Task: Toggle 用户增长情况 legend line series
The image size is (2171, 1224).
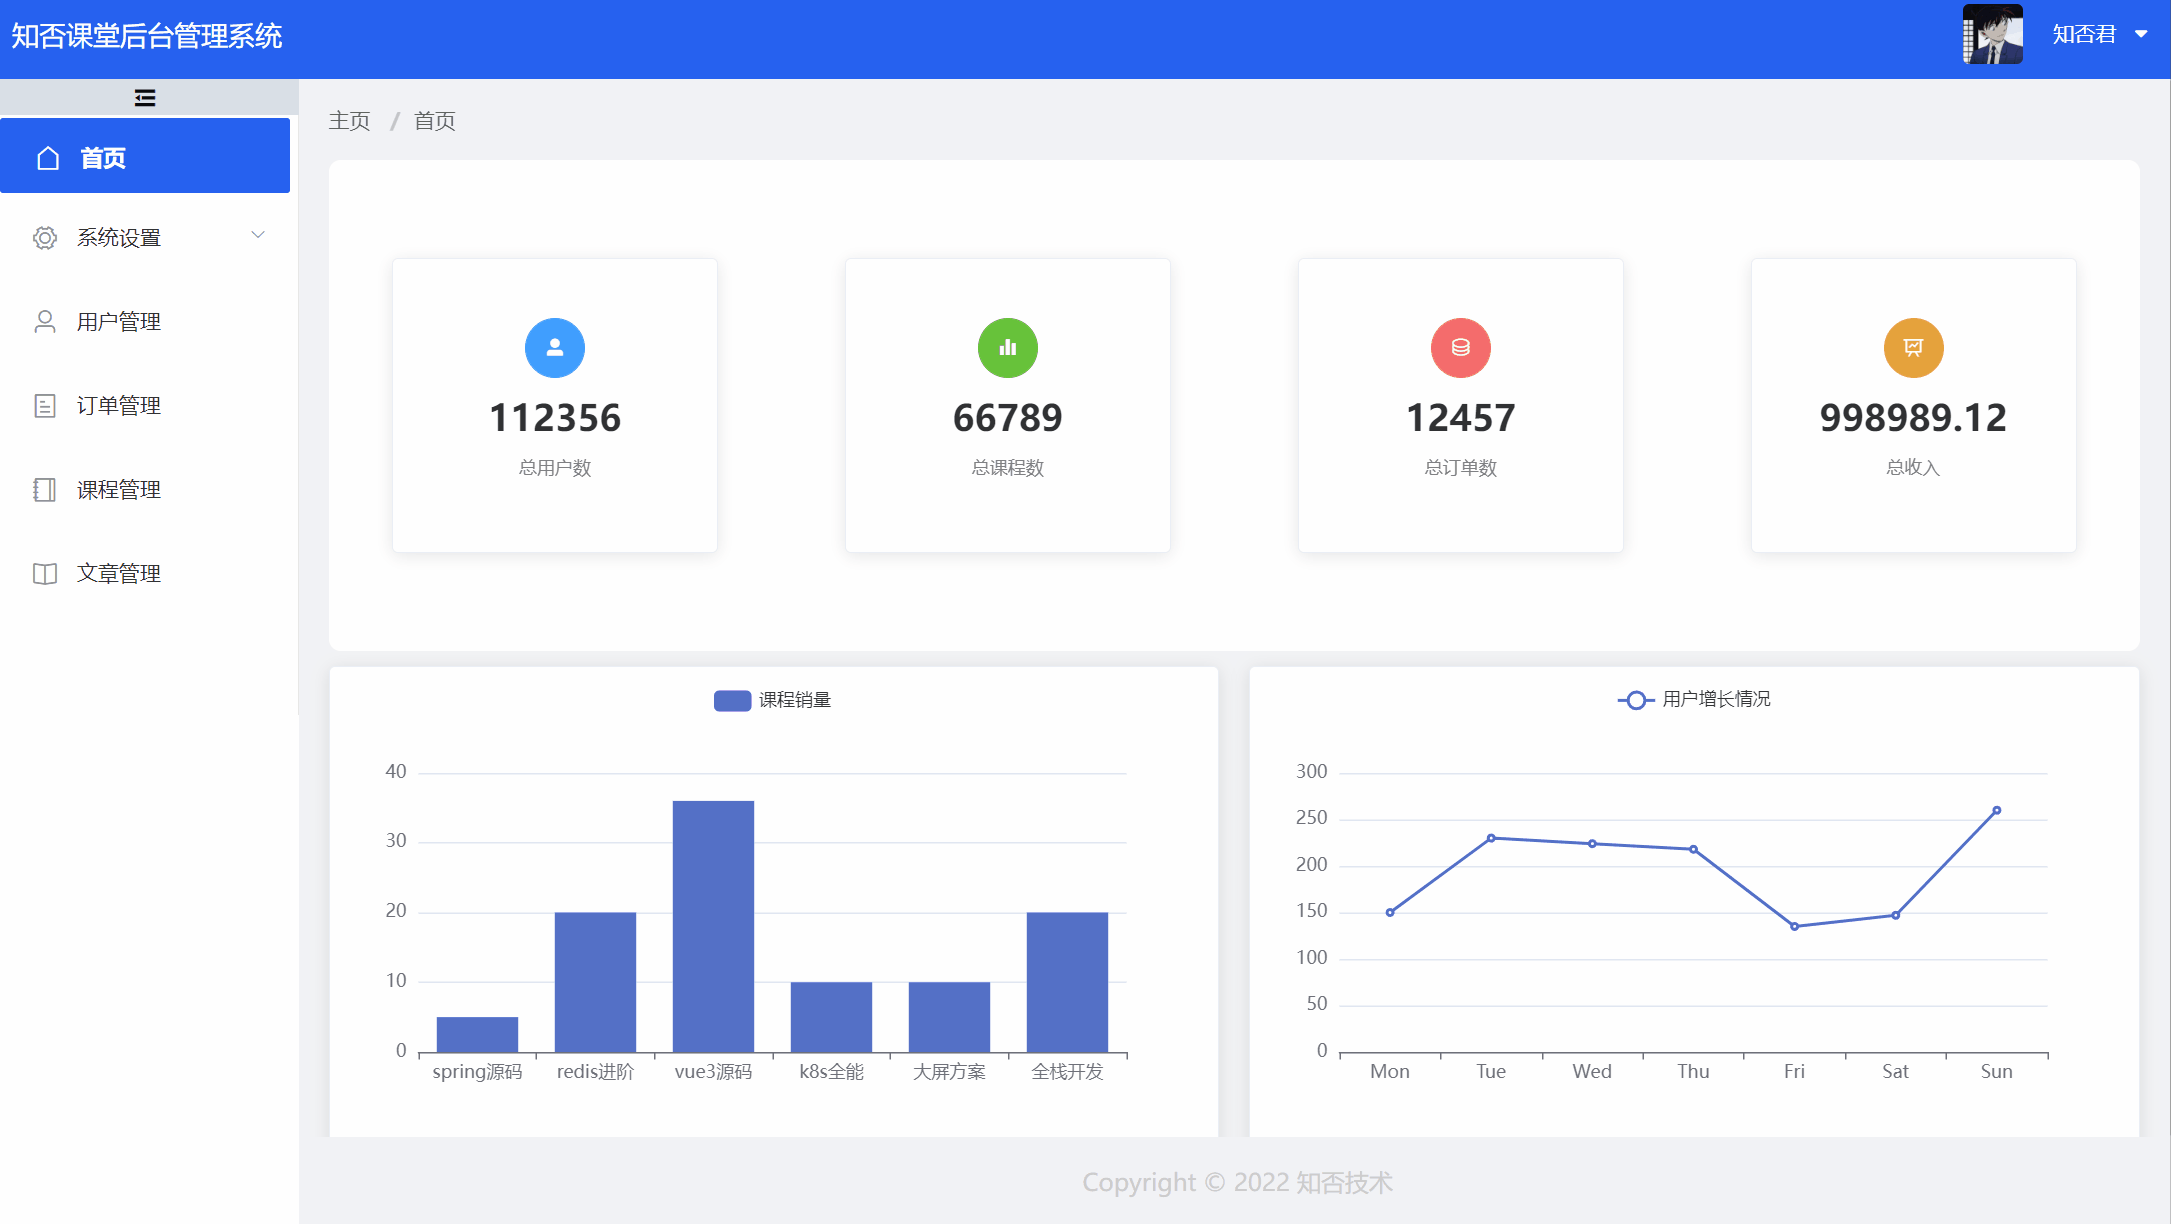Action: coord(1635,700)
